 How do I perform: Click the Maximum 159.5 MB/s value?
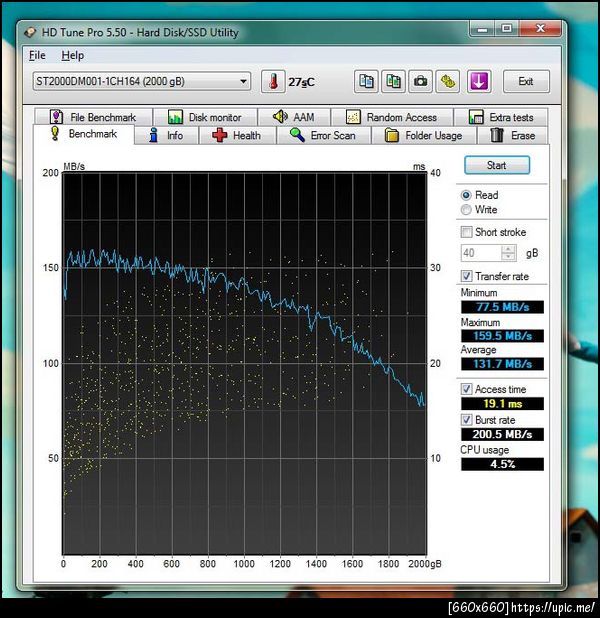coord(502,336)
